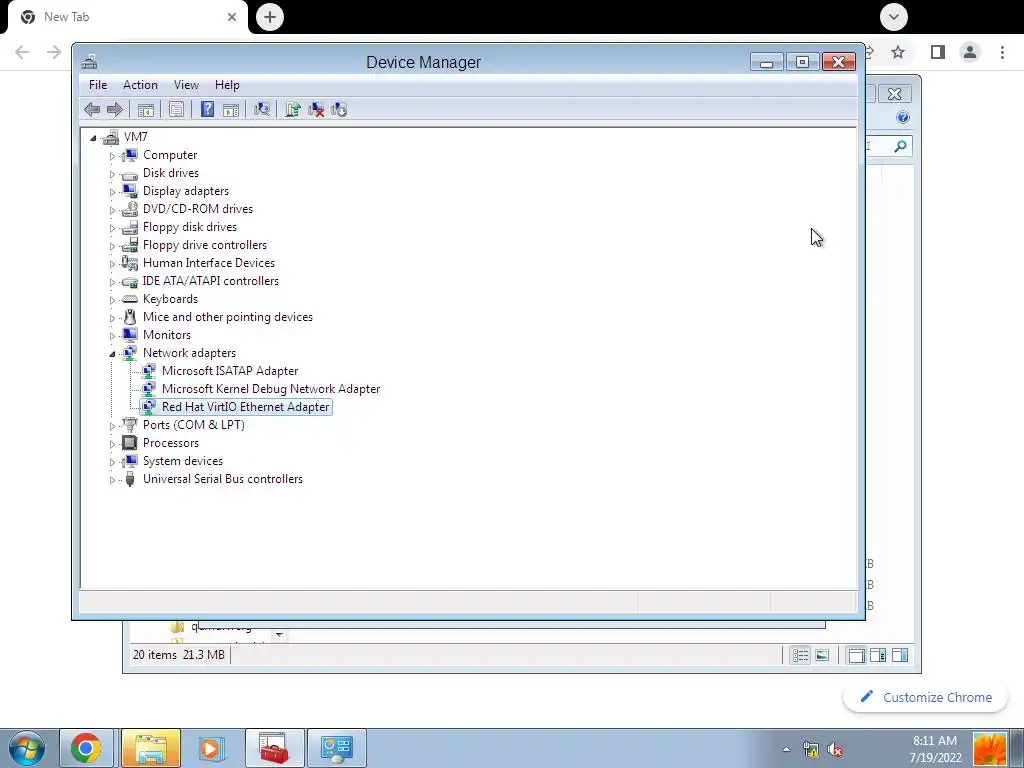Open the Windows Start button
This screenshot has height=768, width=1024.
point(27,748)
